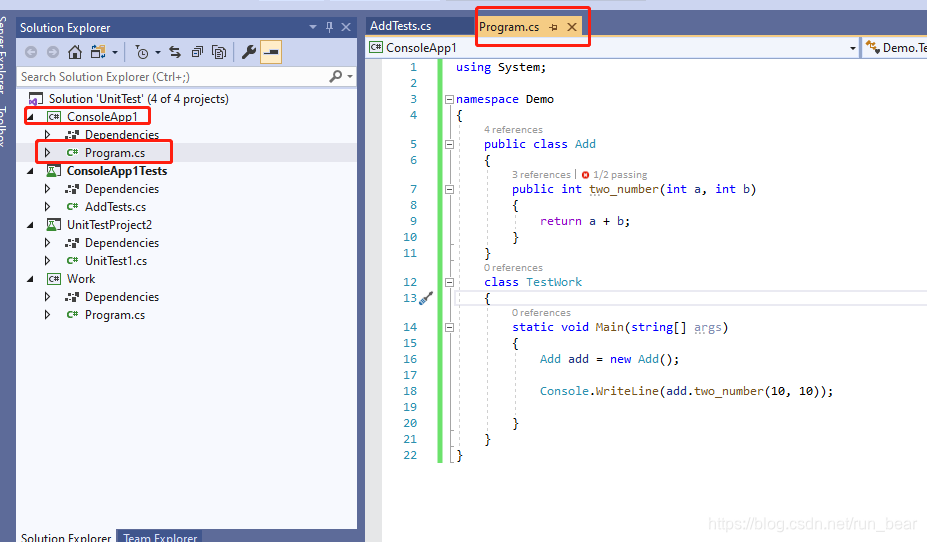
Task: Select the UnitTest1.cs file in tree
Action: (x=116, y=261)
